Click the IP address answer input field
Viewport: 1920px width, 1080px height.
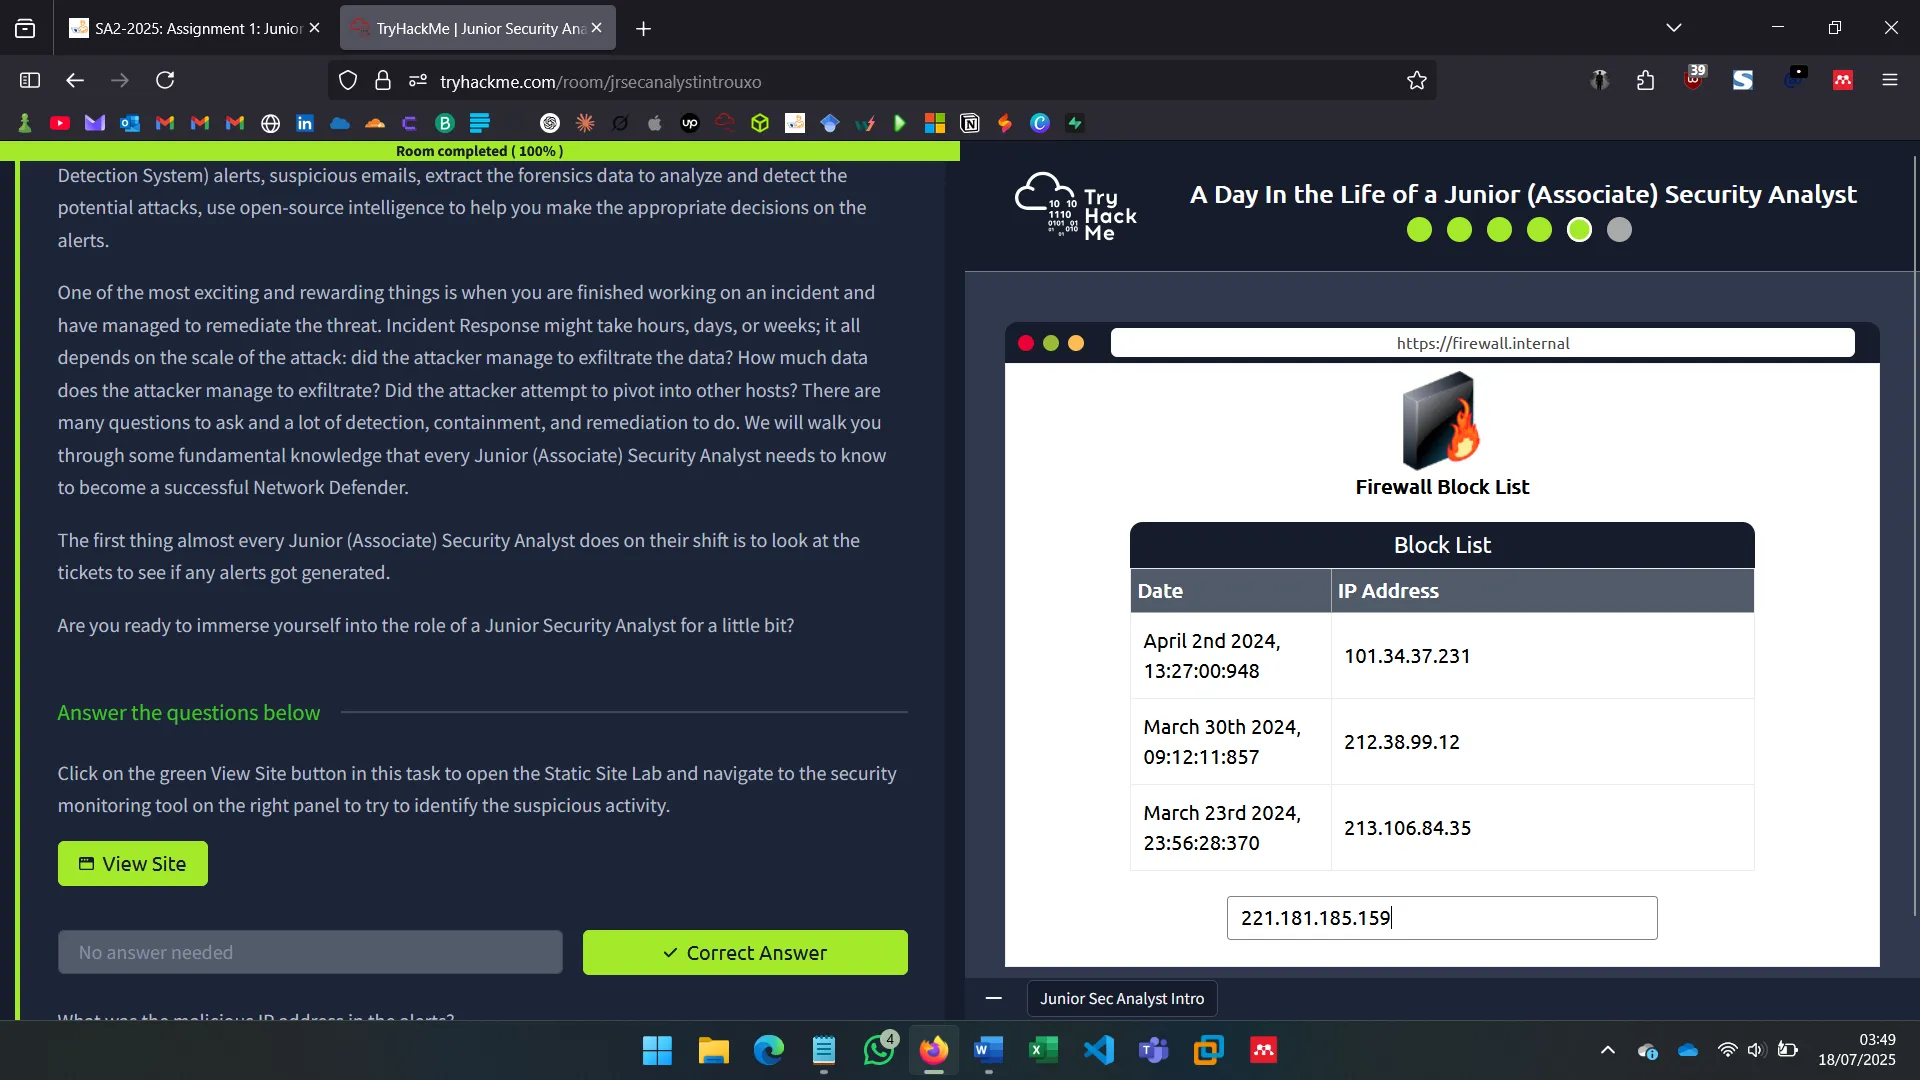click(1441, 917)
